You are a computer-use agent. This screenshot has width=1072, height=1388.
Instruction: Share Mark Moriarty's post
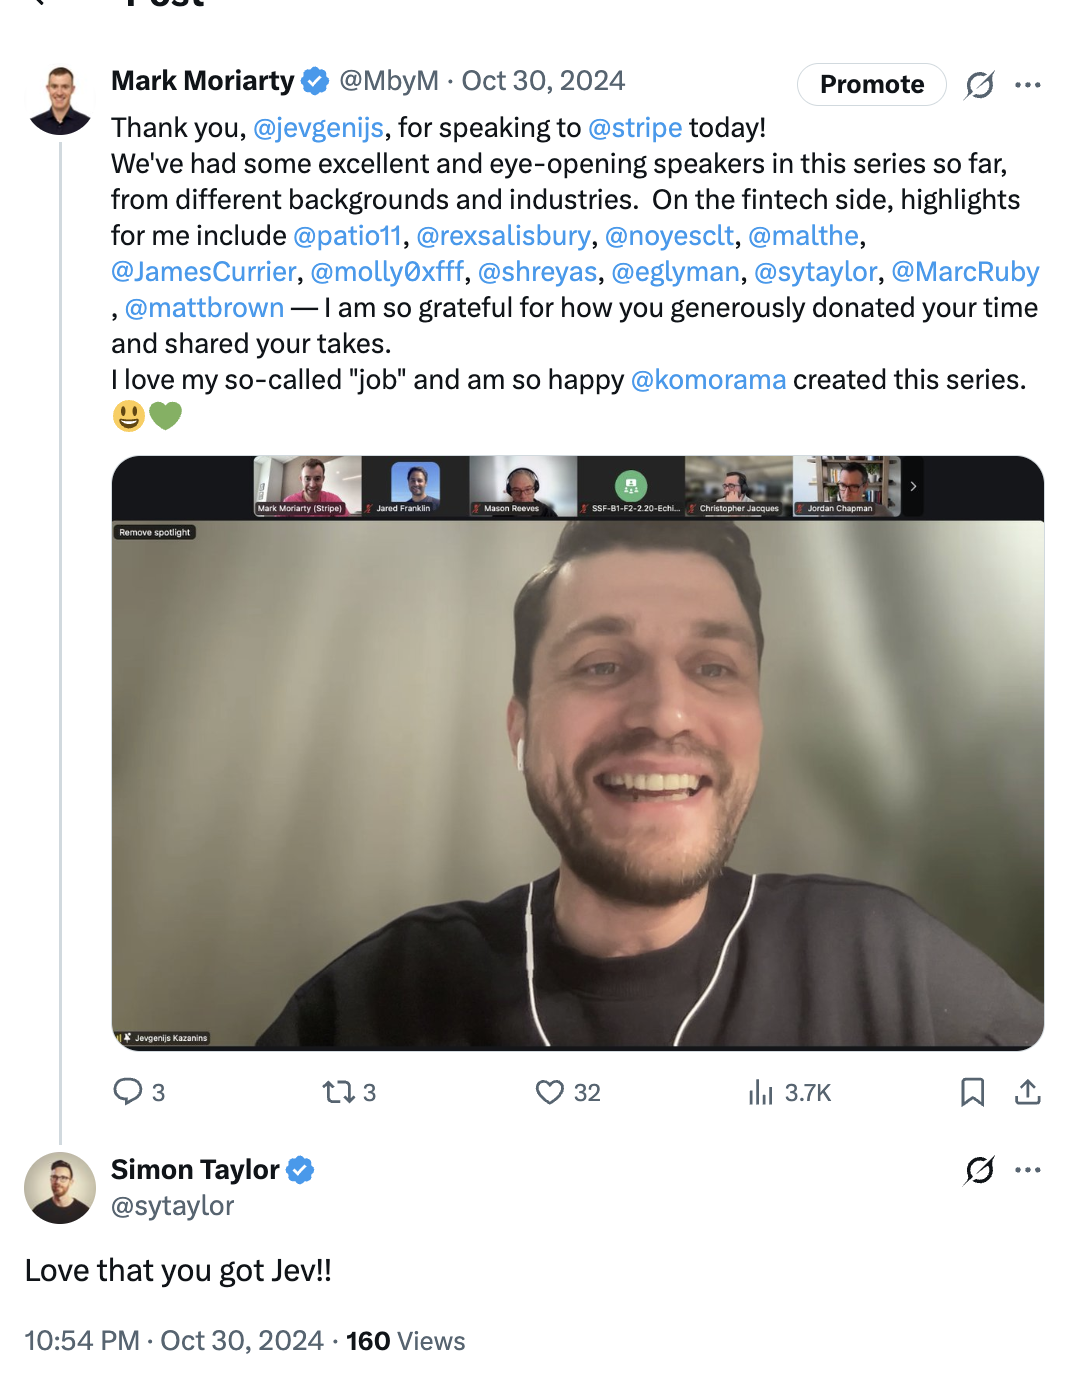pos(1027,1091)
